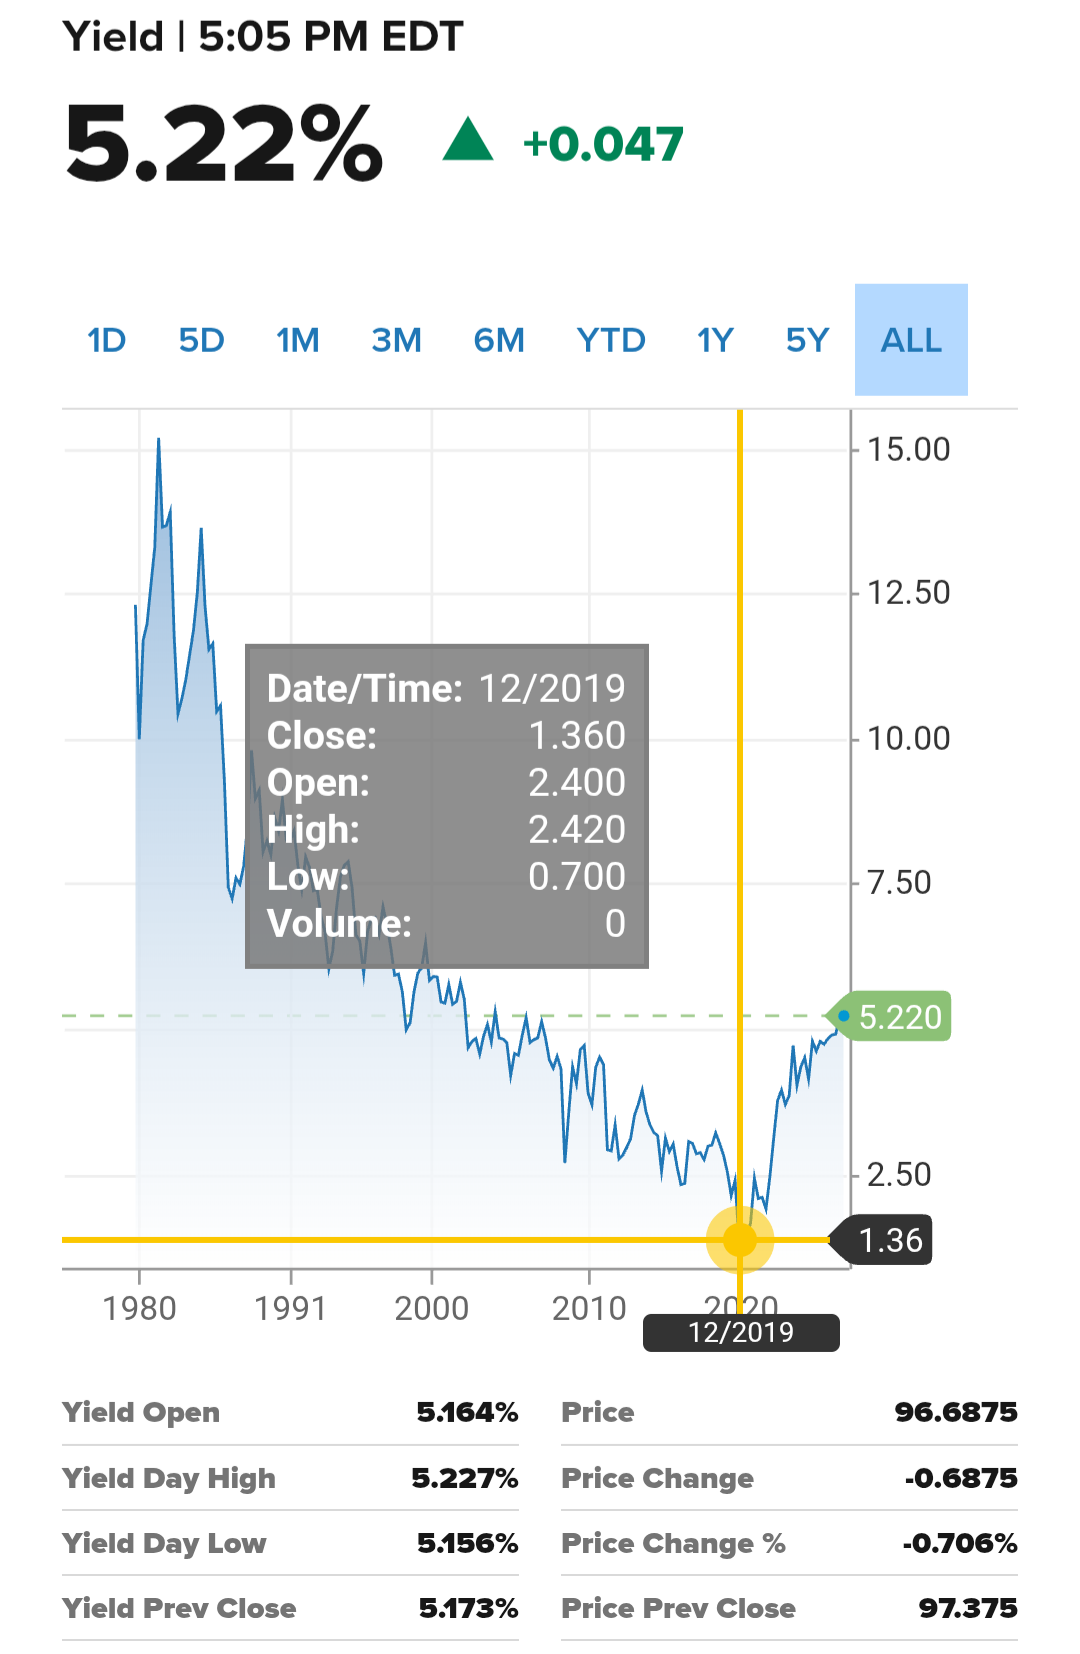Image resolution: width=1080 pixels, height=1654 pixels.
Task: Select the 5D time range tab
Action: pyautogui.click(x=201, y=340)
